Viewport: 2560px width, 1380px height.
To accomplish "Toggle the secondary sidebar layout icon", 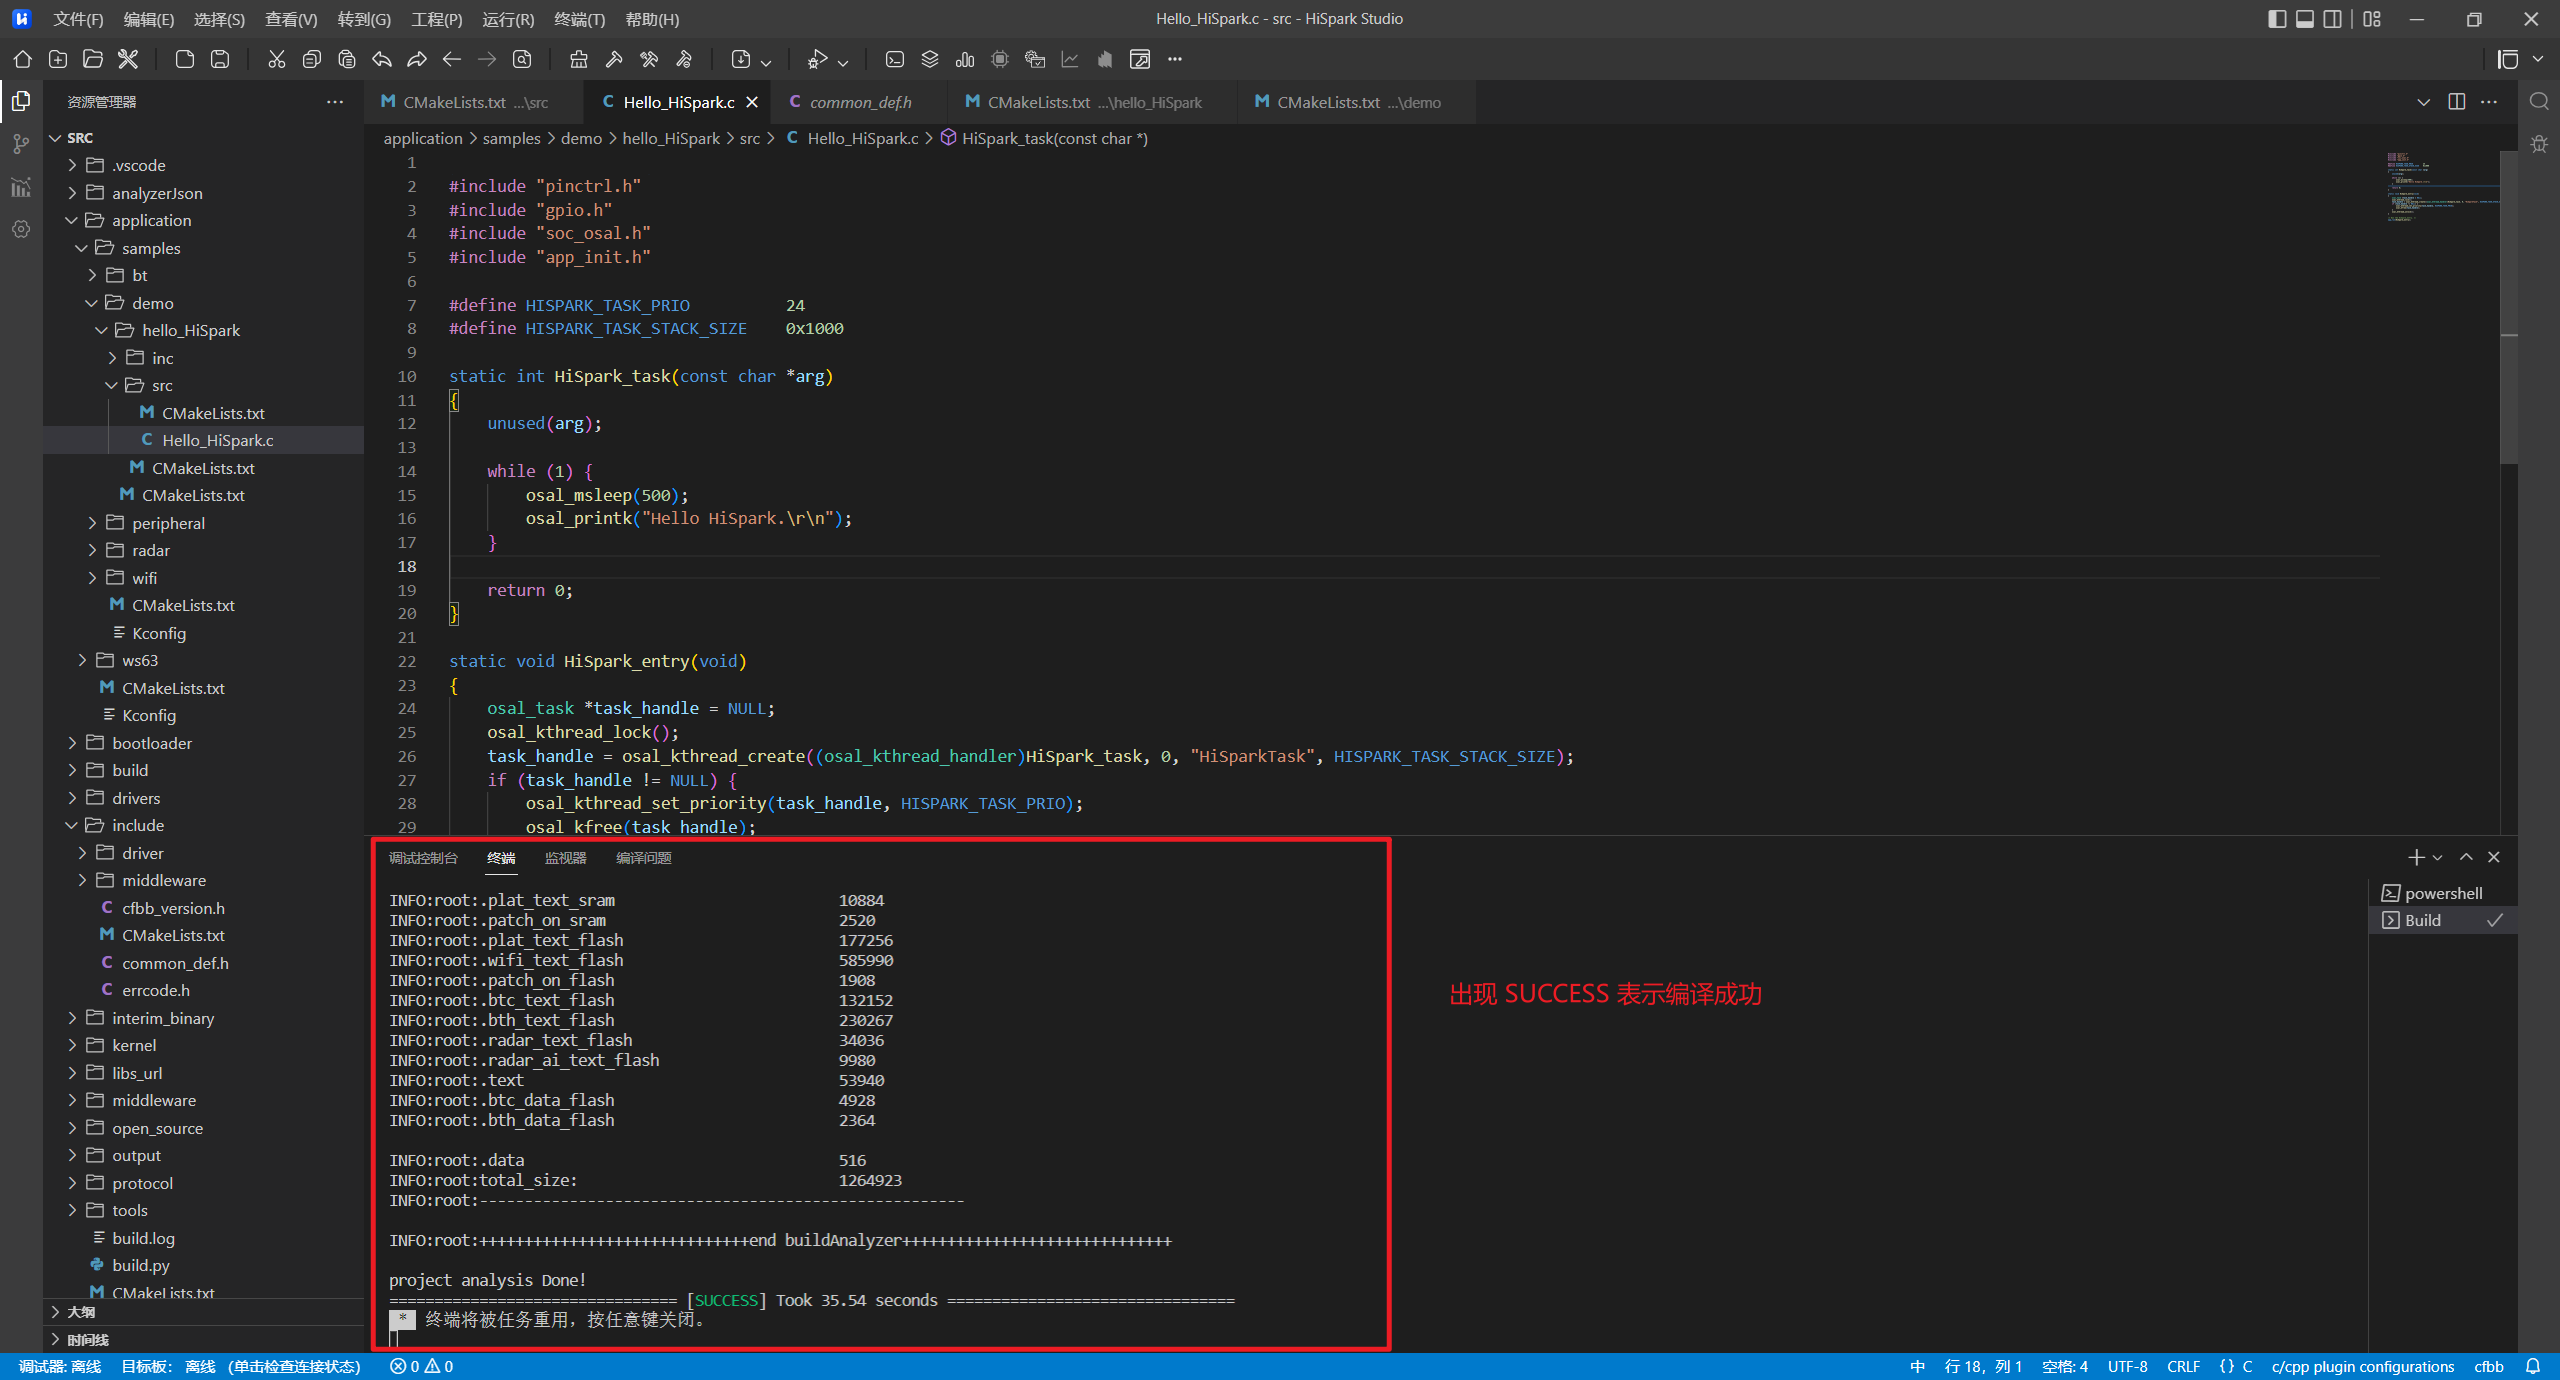I will click(x=2332, y=19).
